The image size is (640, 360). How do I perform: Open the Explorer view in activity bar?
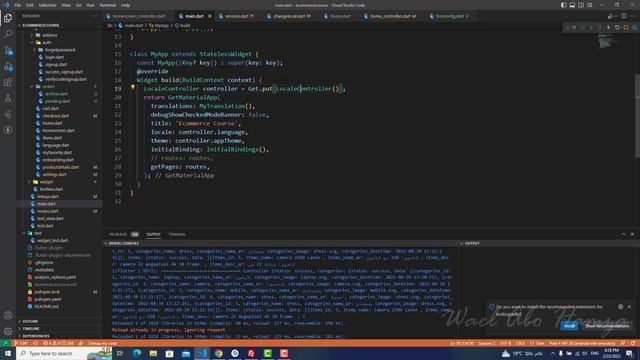click(x=8, y=18)
